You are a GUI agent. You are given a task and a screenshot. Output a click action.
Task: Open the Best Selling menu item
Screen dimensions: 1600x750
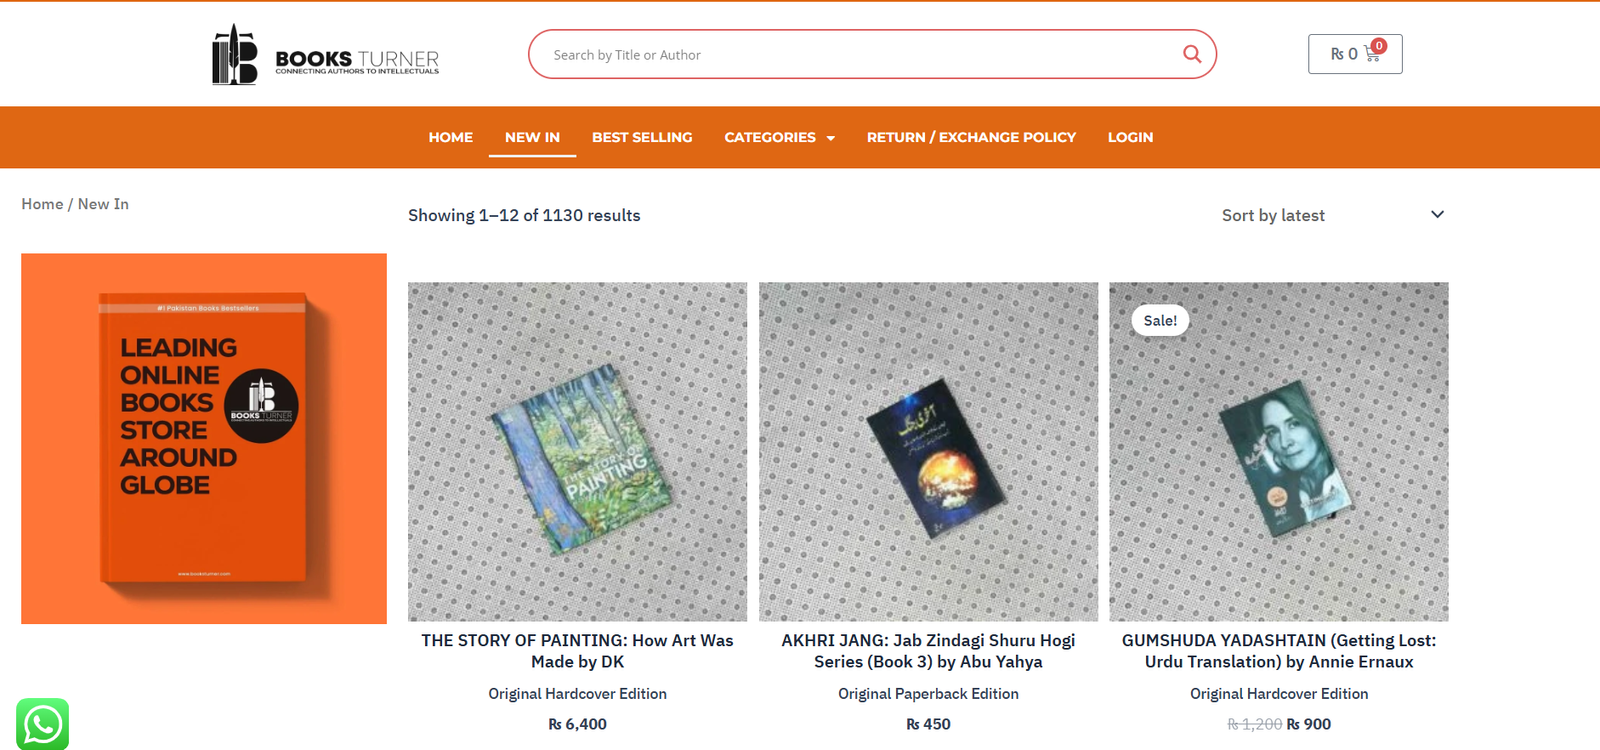pos(642,137)
